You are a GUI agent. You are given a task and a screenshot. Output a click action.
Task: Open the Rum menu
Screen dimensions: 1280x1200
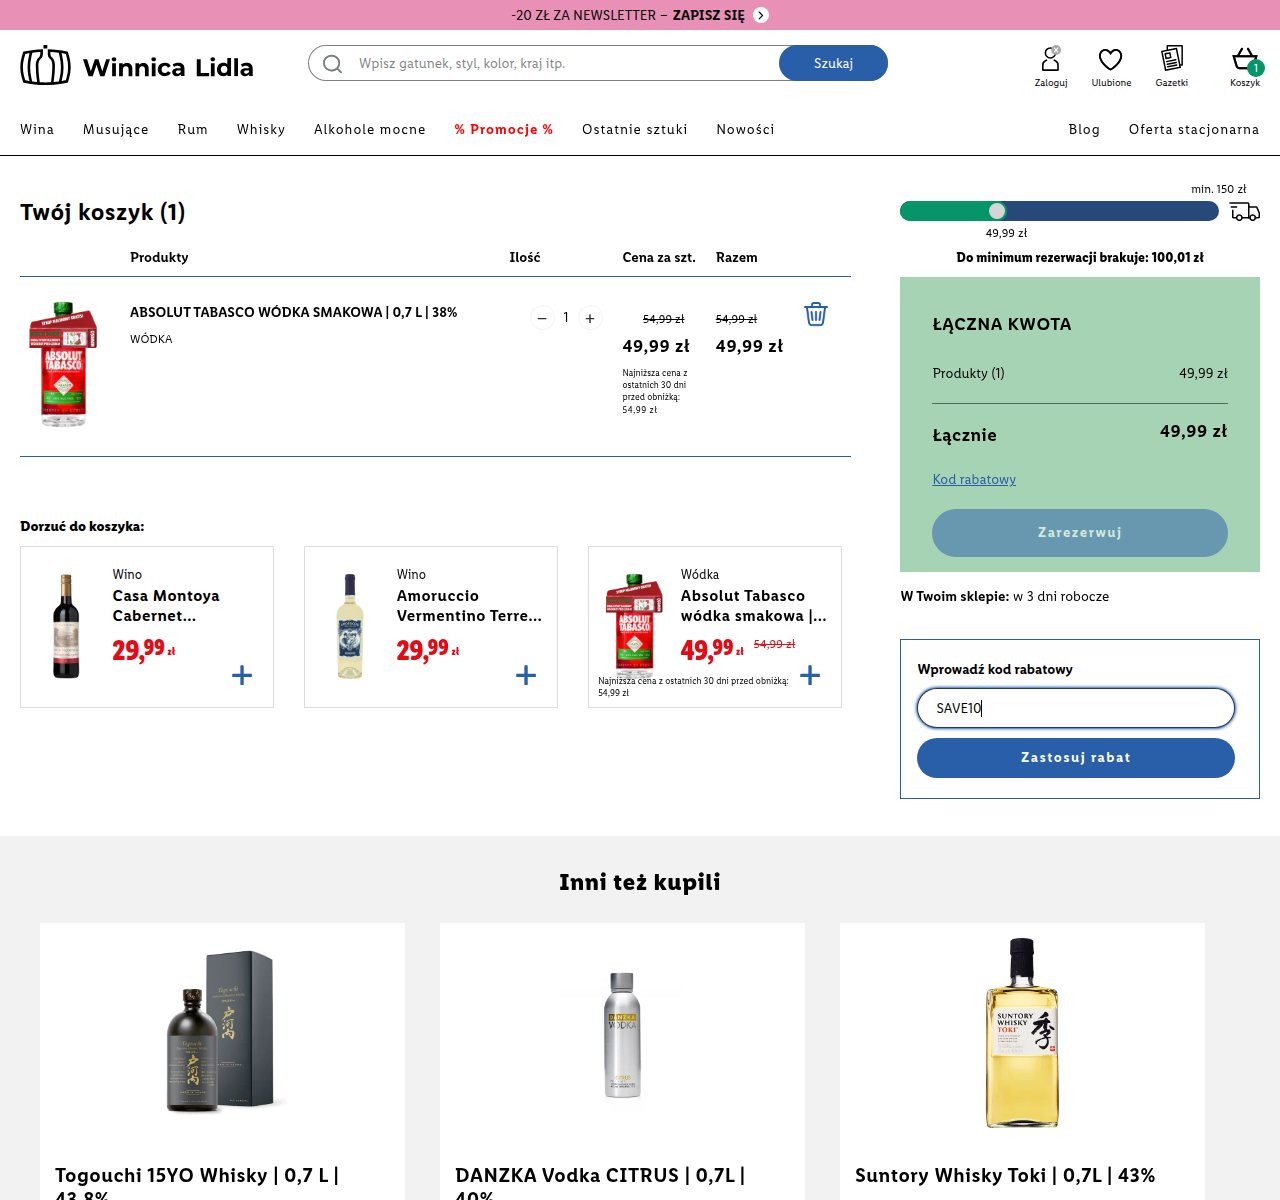193,129
